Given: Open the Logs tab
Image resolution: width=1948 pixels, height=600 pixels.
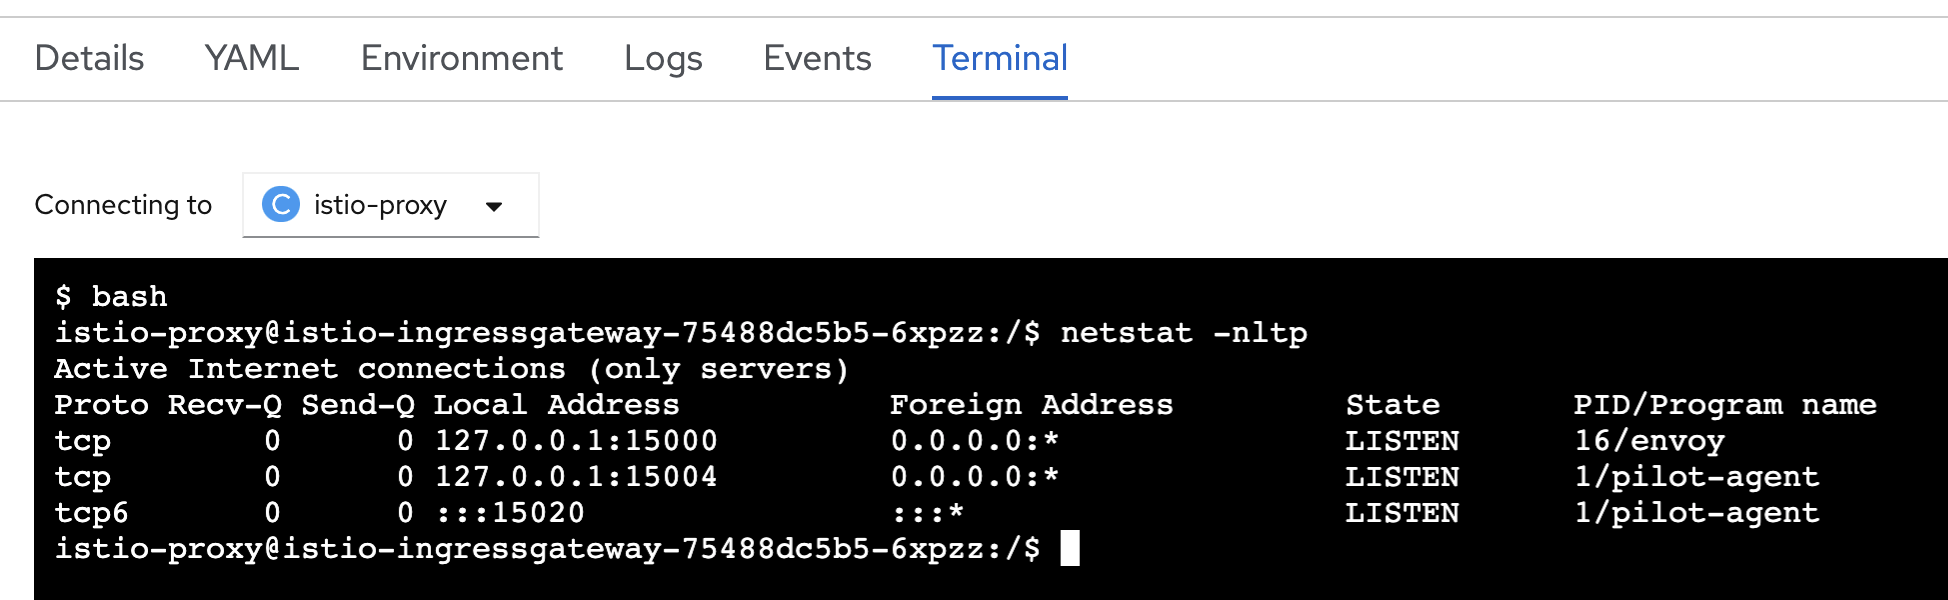Looking at the screenshot, I should click(663, 58).
